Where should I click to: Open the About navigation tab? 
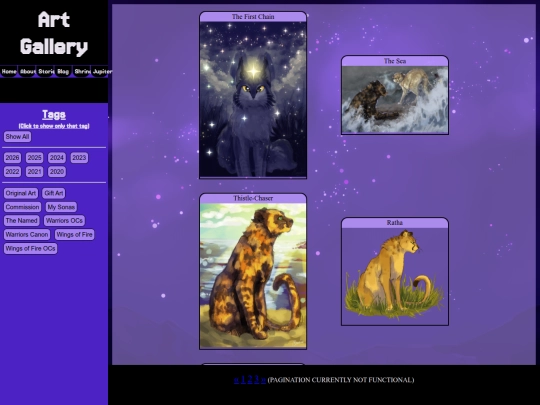point(27,72)
